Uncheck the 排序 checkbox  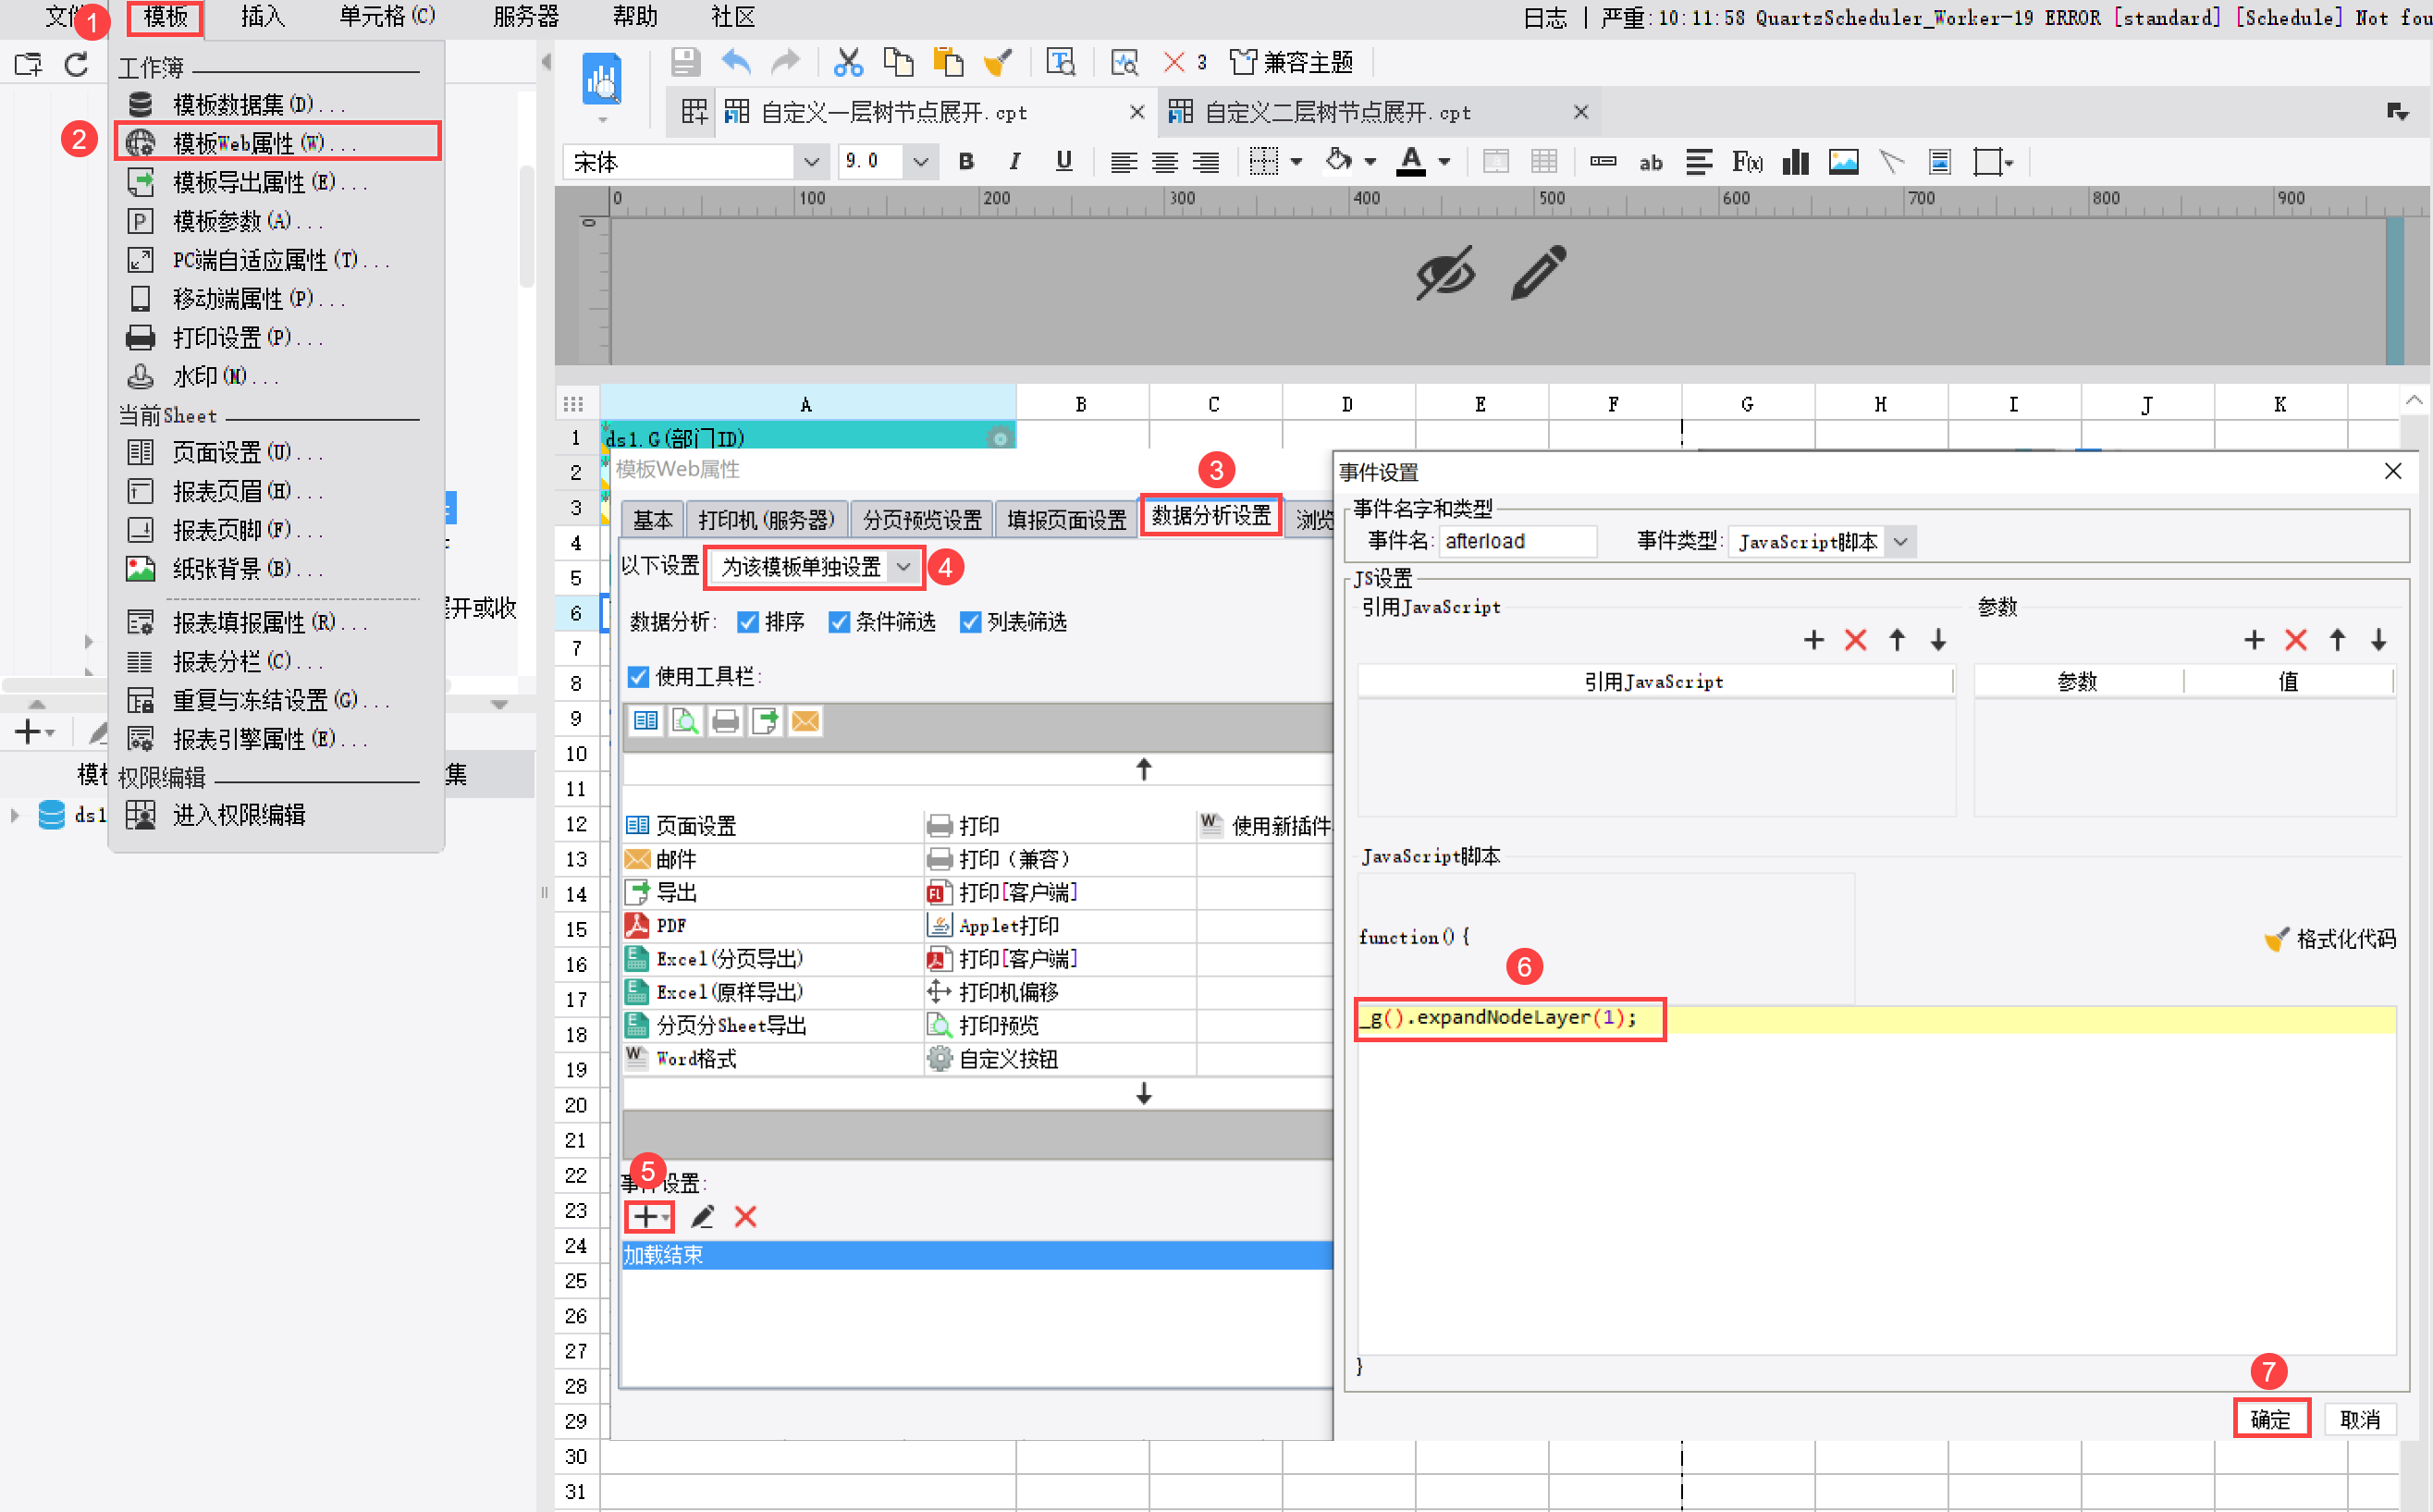click(747, 622)
